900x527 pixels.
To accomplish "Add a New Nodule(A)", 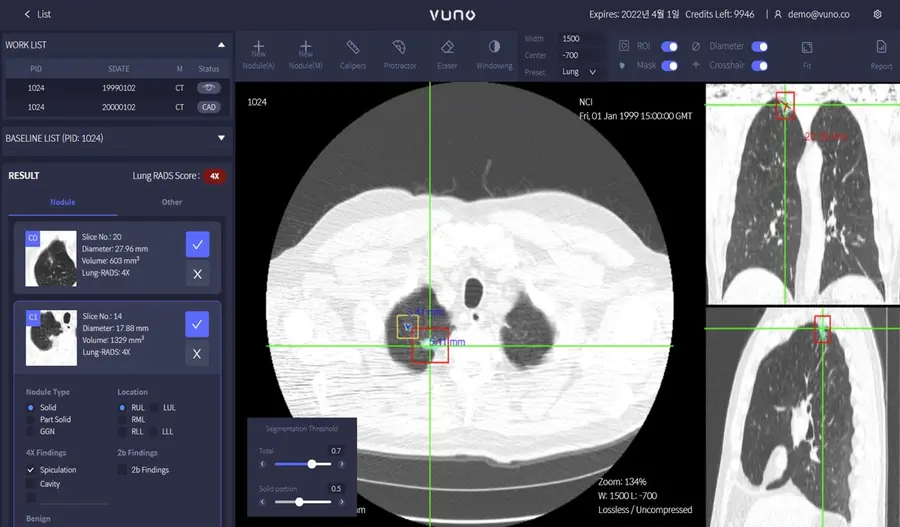I will (258, 52).
